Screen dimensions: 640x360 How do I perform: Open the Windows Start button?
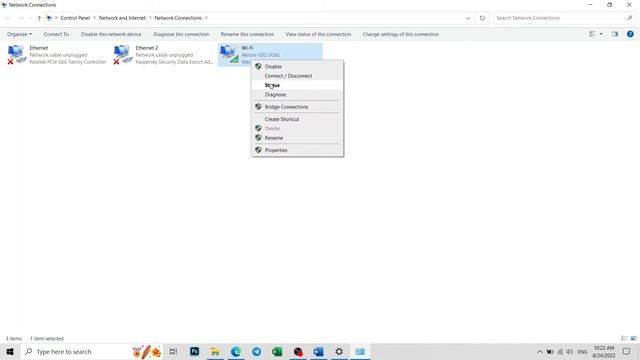10,351
